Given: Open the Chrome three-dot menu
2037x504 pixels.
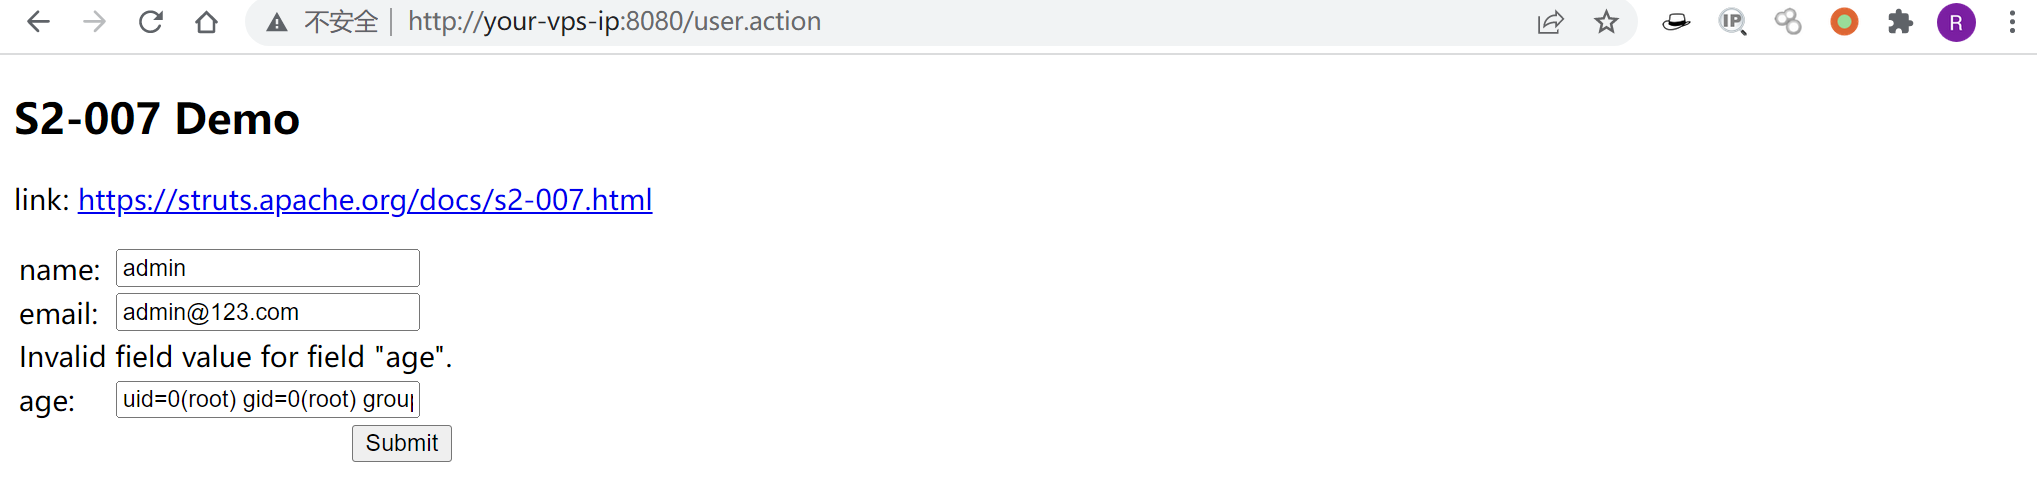Looking at the screenshot, I should (x=2012, y=22).
